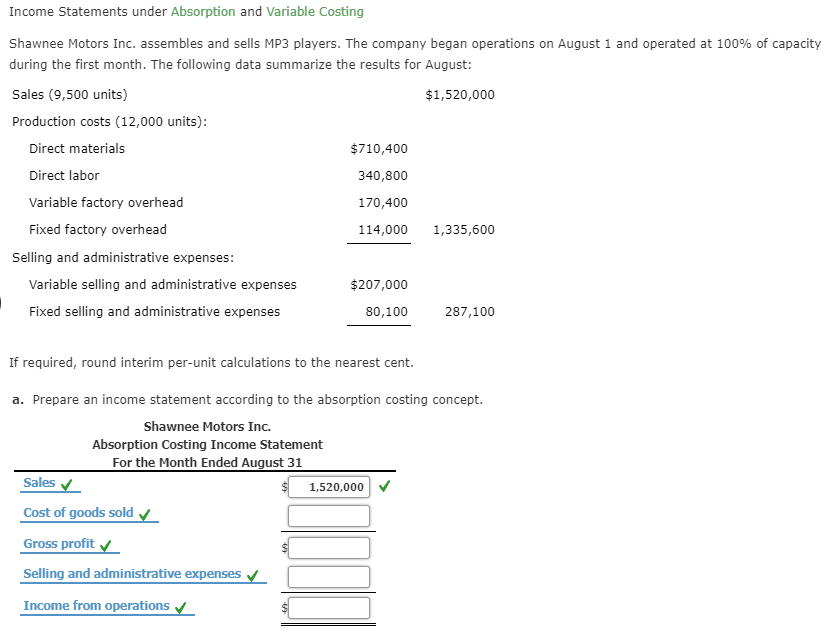Click the $1,520,000 sales figure in the data table

click(460, 95)
